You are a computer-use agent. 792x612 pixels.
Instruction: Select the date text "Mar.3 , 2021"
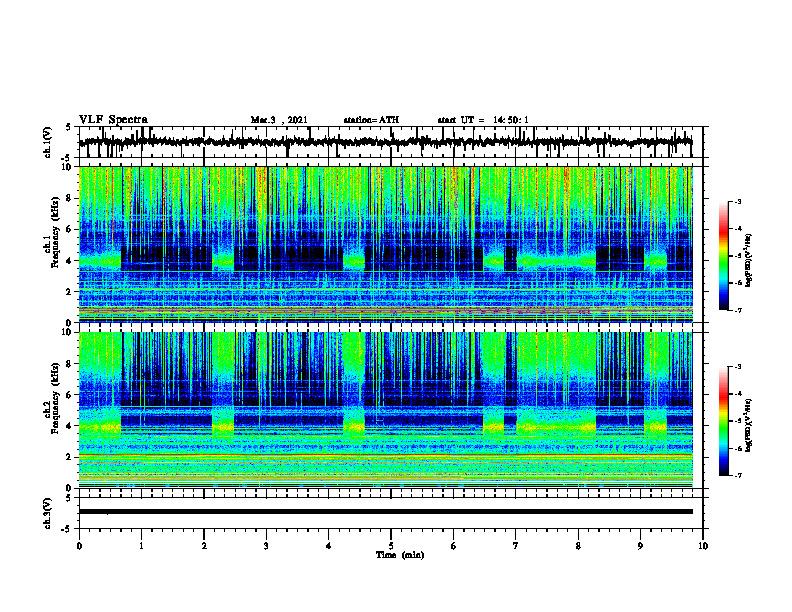point(279,120)
